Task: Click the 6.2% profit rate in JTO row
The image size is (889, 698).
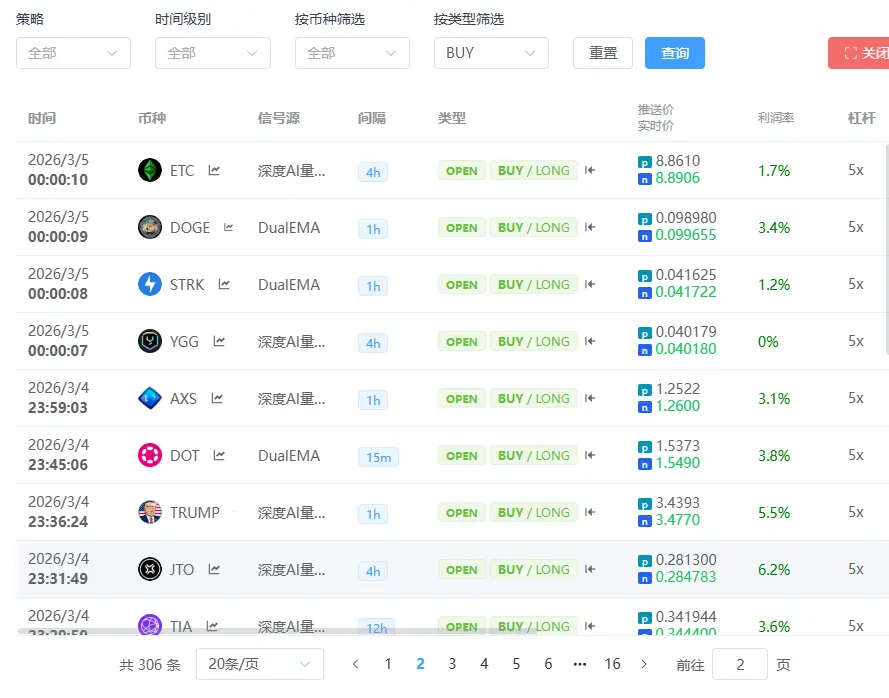Action: 774,570
